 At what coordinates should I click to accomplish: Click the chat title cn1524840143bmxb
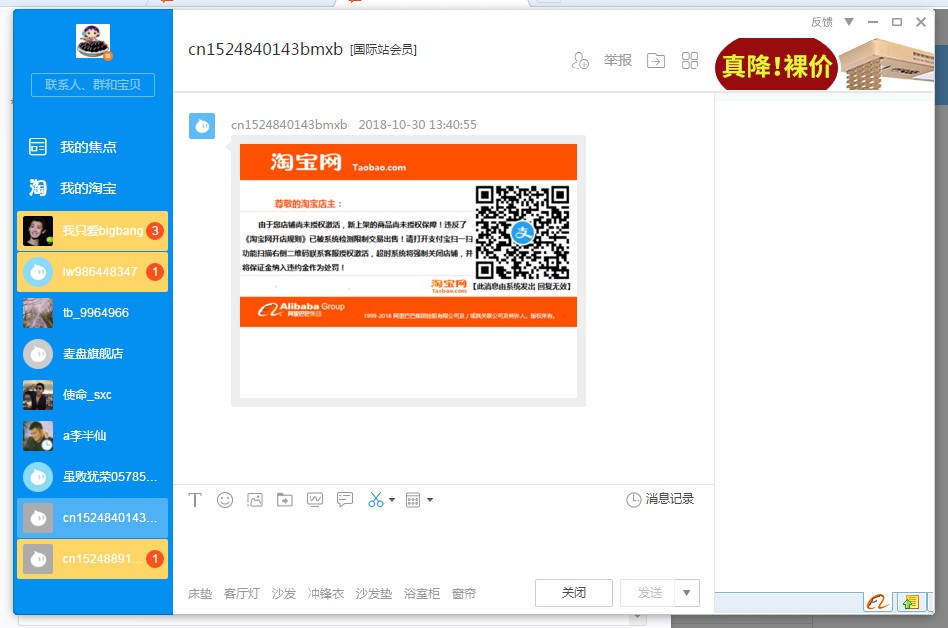coord(265,49)
